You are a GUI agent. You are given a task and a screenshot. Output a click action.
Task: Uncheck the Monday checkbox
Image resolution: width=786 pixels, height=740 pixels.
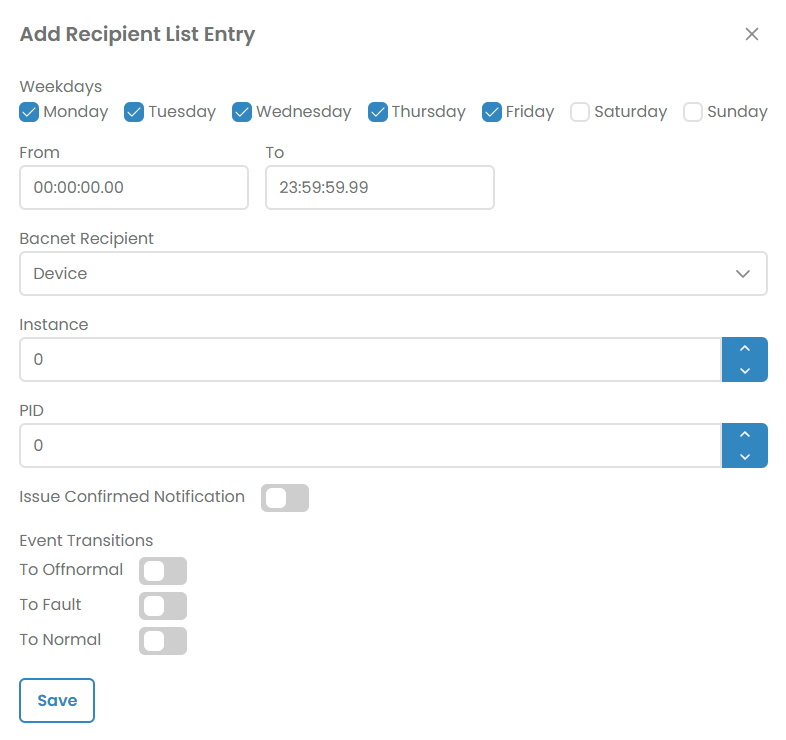click(x=30, y=112)
